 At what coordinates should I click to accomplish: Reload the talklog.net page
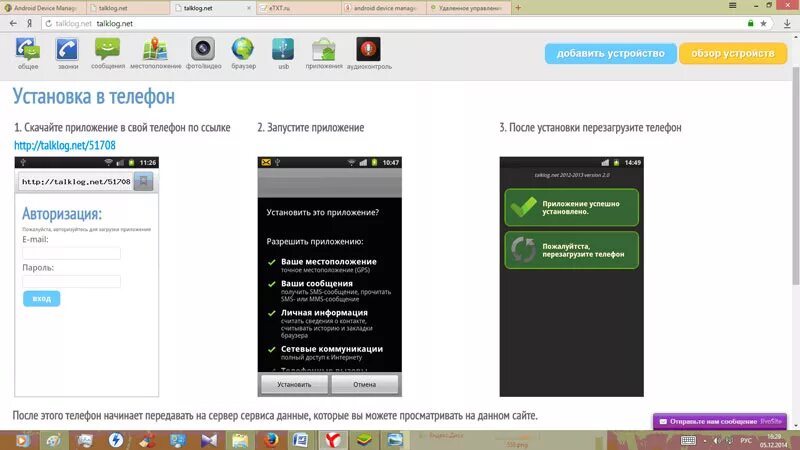[x=48, y=23]
